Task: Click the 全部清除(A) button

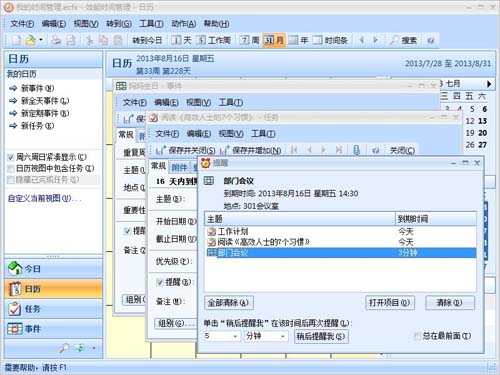Action: click(x=229, y=303)
